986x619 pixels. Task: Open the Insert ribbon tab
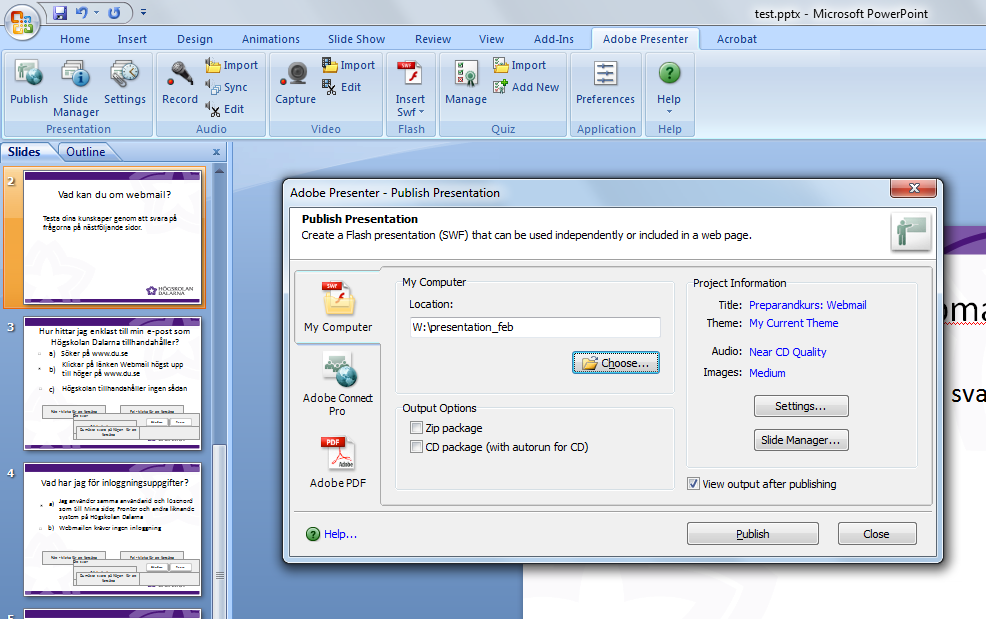point(132,39)
